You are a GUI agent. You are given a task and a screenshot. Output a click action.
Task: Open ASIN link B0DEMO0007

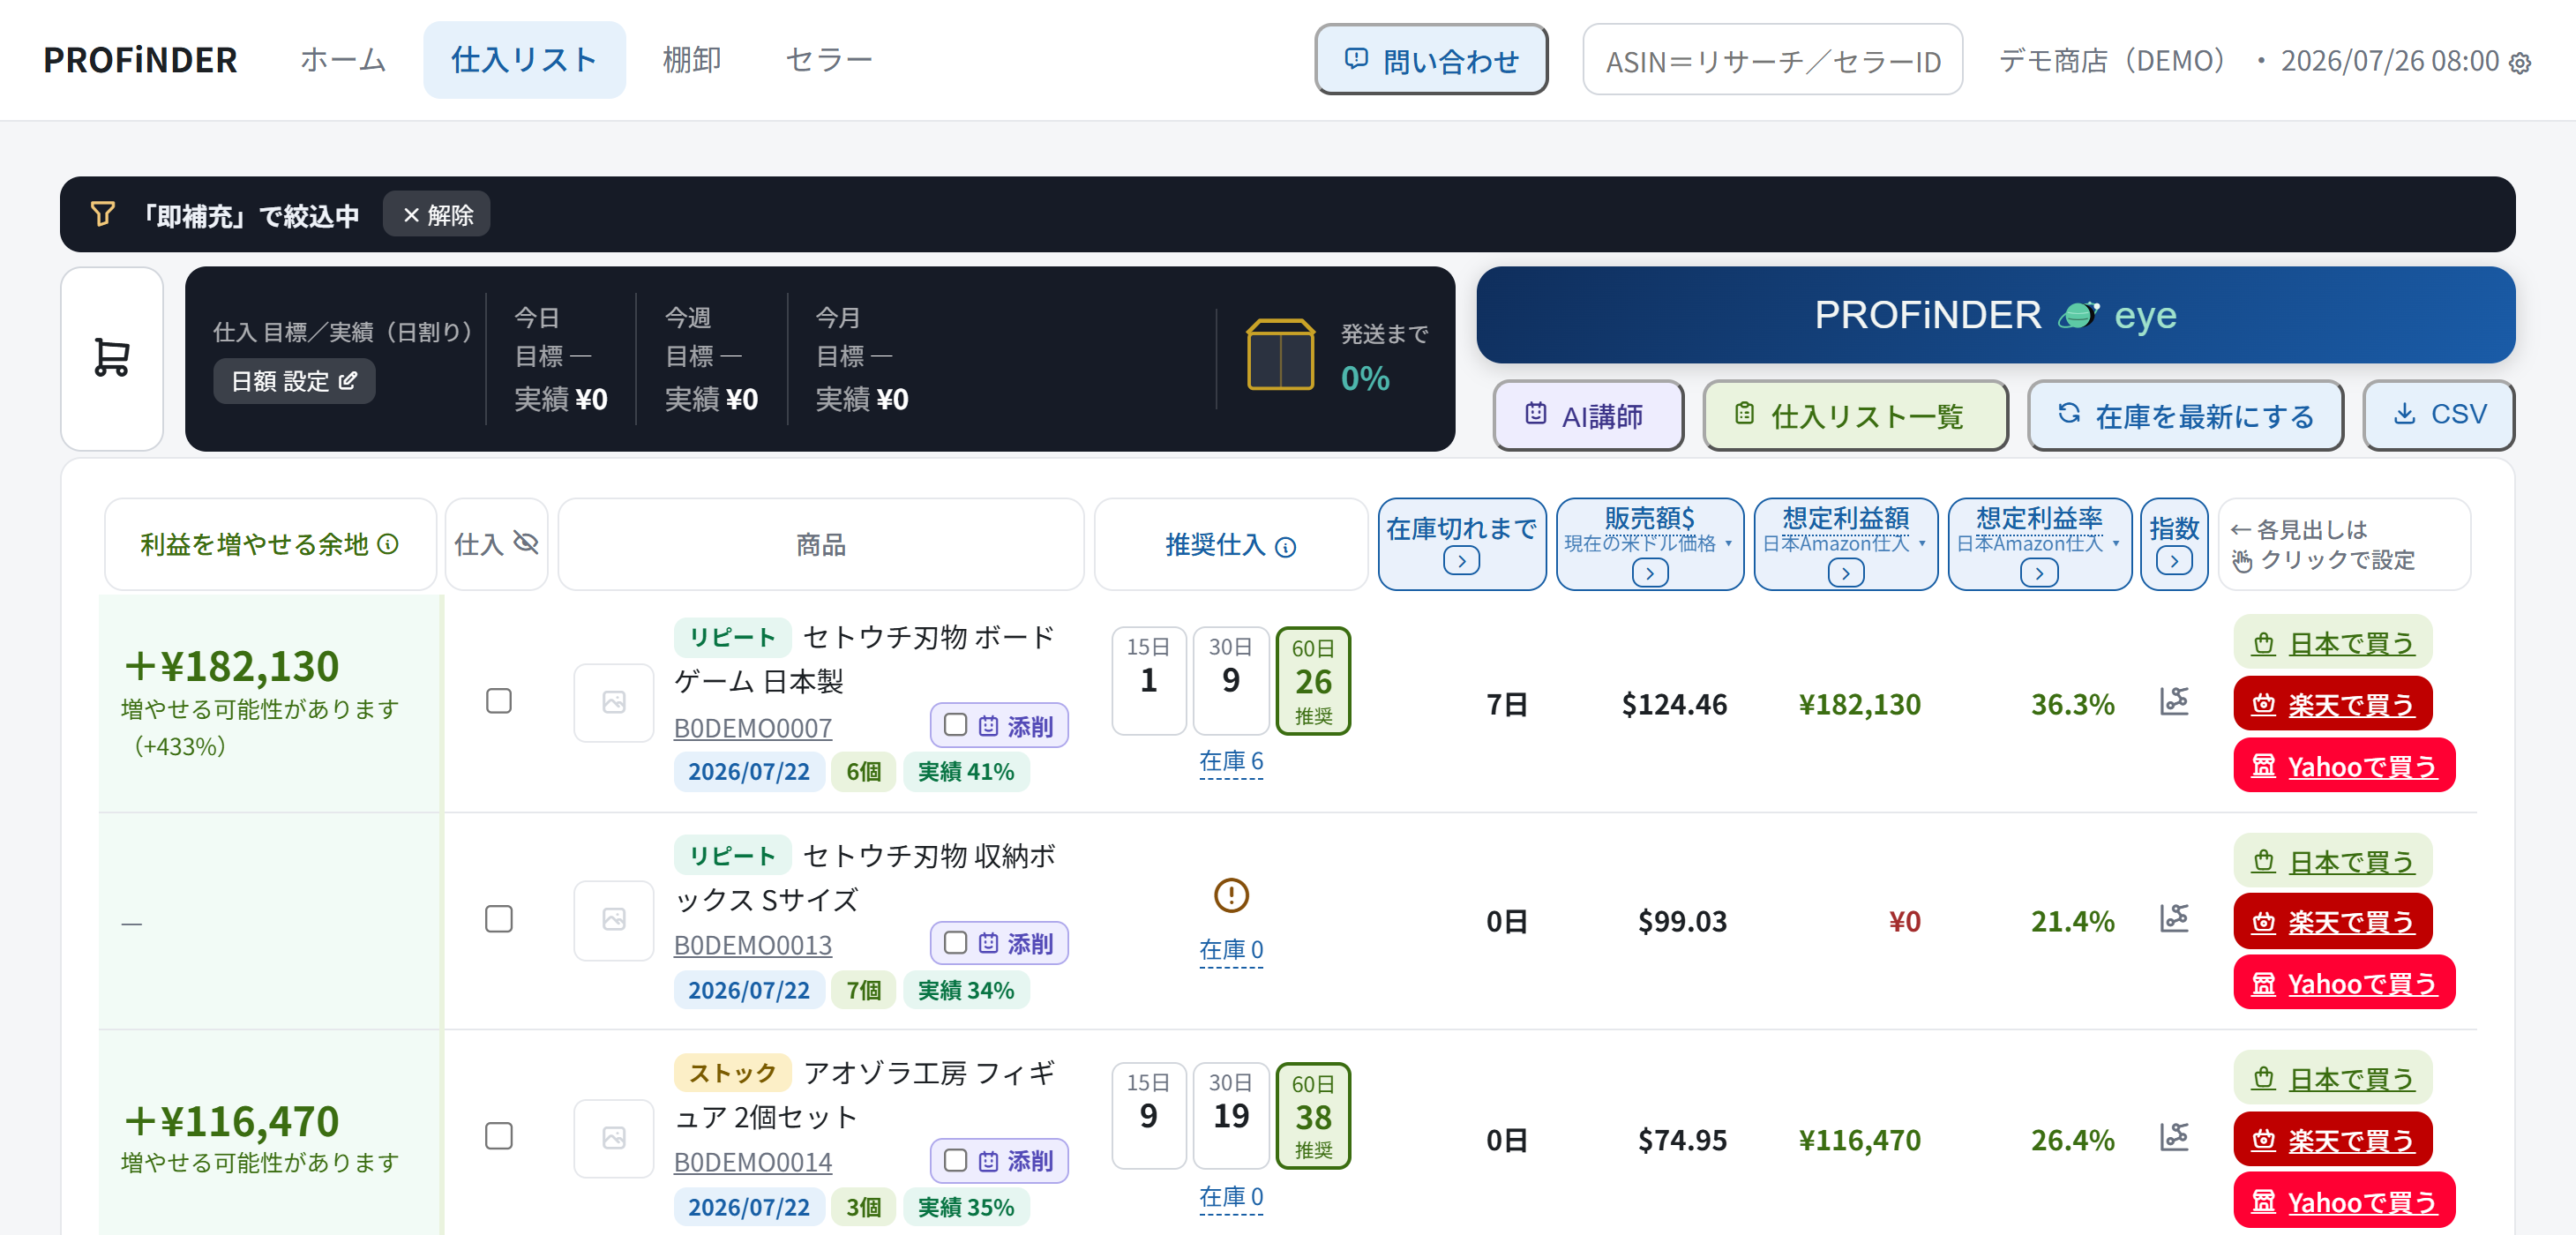tap(753, 728)
